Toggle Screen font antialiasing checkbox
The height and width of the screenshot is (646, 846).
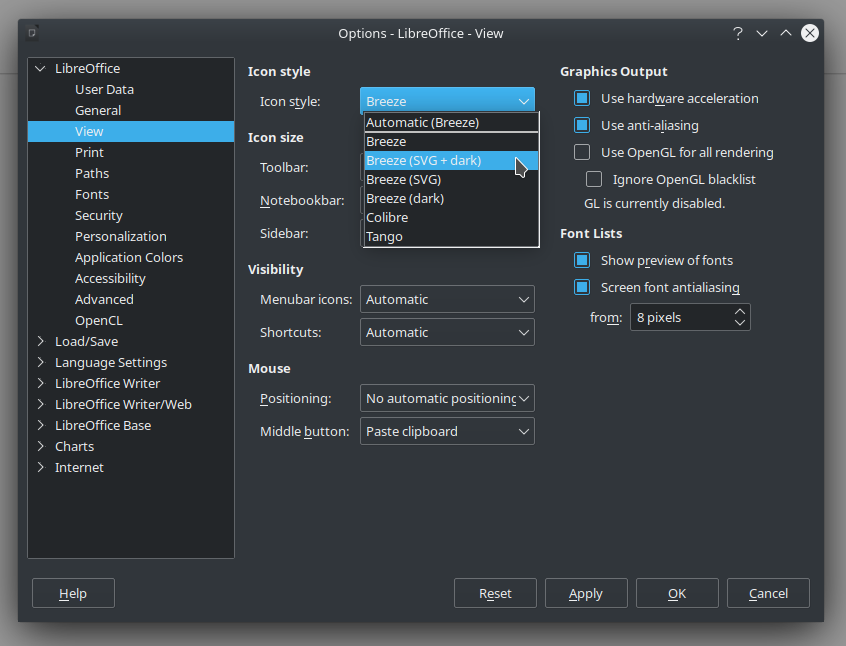582,287
